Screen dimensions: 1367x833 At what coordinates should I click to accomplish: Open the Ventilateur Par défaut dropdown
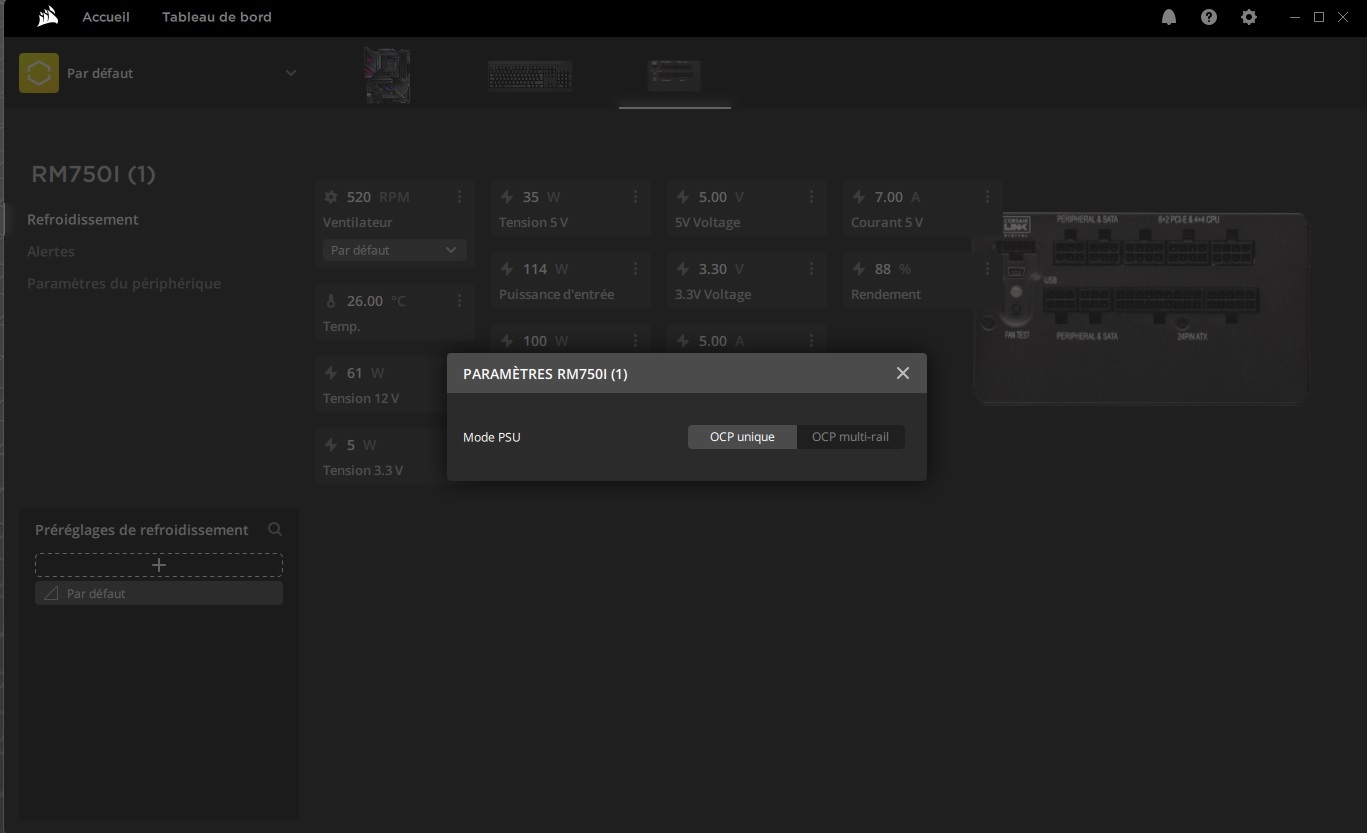click(394, 250)
